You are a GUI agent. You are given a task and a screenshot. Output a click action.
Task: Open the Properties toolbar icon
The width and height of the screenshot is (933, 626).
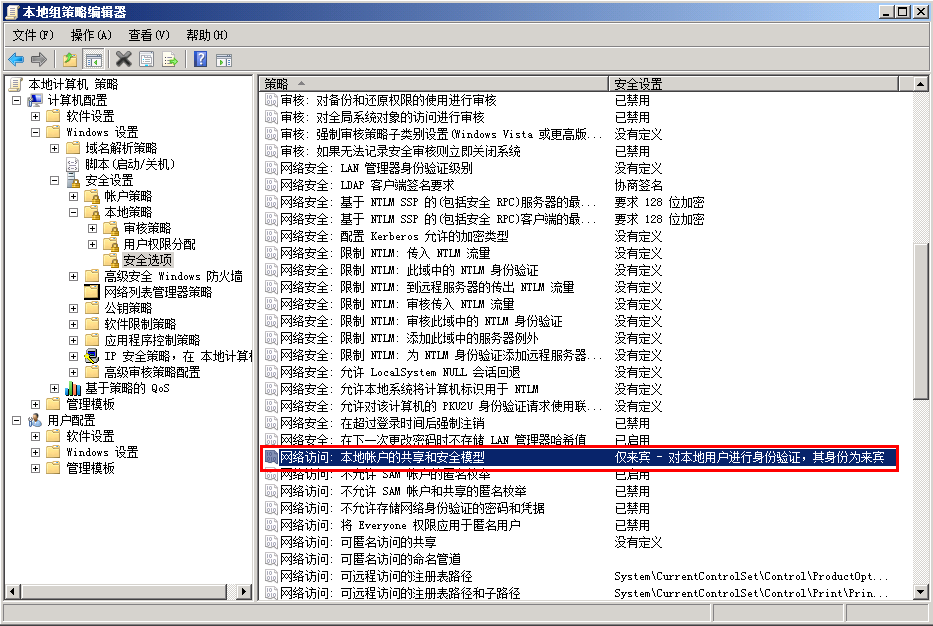pos(146,60)
